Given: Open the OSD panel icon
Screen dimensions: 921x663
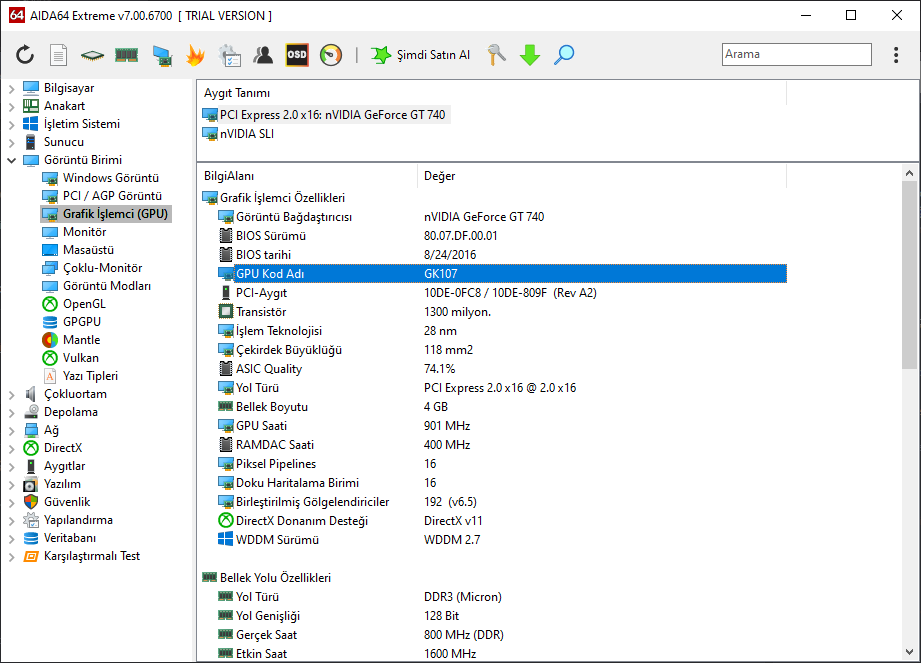Looking at the screenshot, I should (x=297, y=55).
